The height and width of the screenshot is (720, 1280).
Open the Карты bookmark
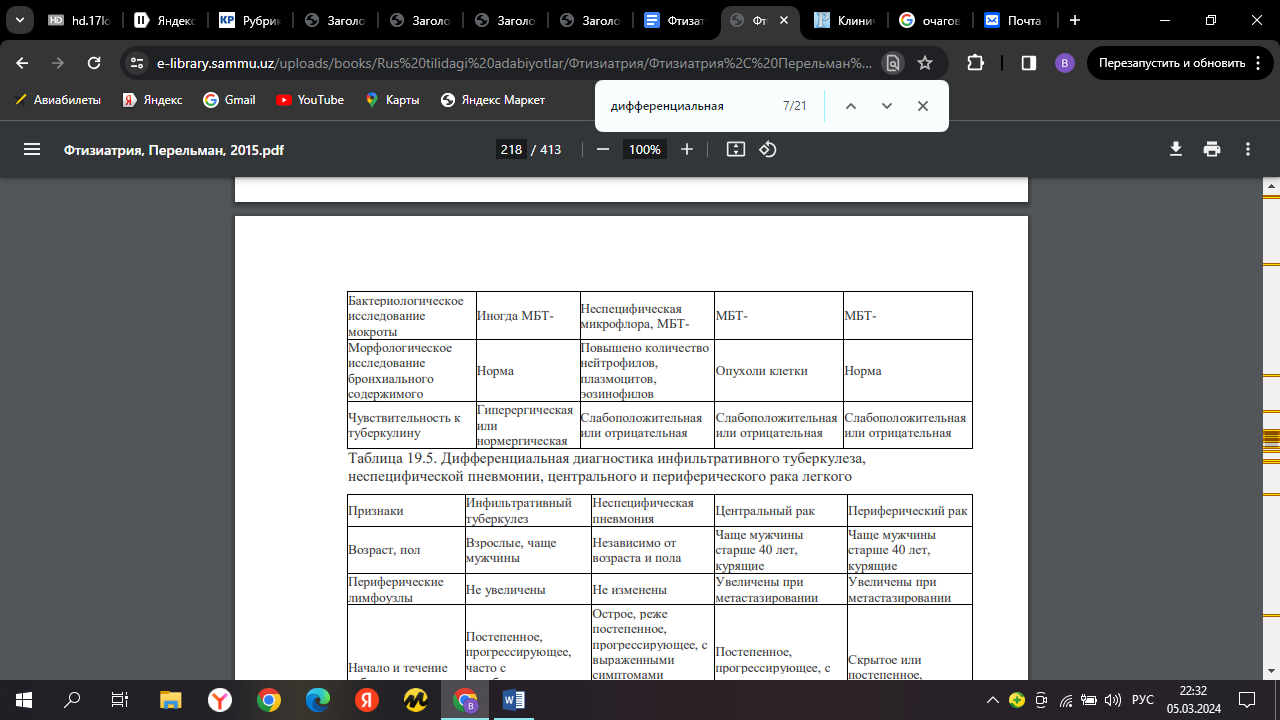(393, 100)
